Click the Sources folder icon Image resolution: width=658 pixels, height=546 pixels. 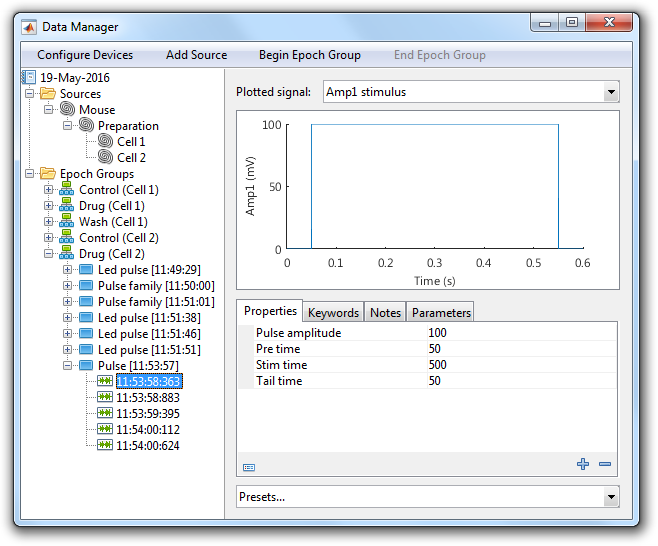tap(48, 94)
